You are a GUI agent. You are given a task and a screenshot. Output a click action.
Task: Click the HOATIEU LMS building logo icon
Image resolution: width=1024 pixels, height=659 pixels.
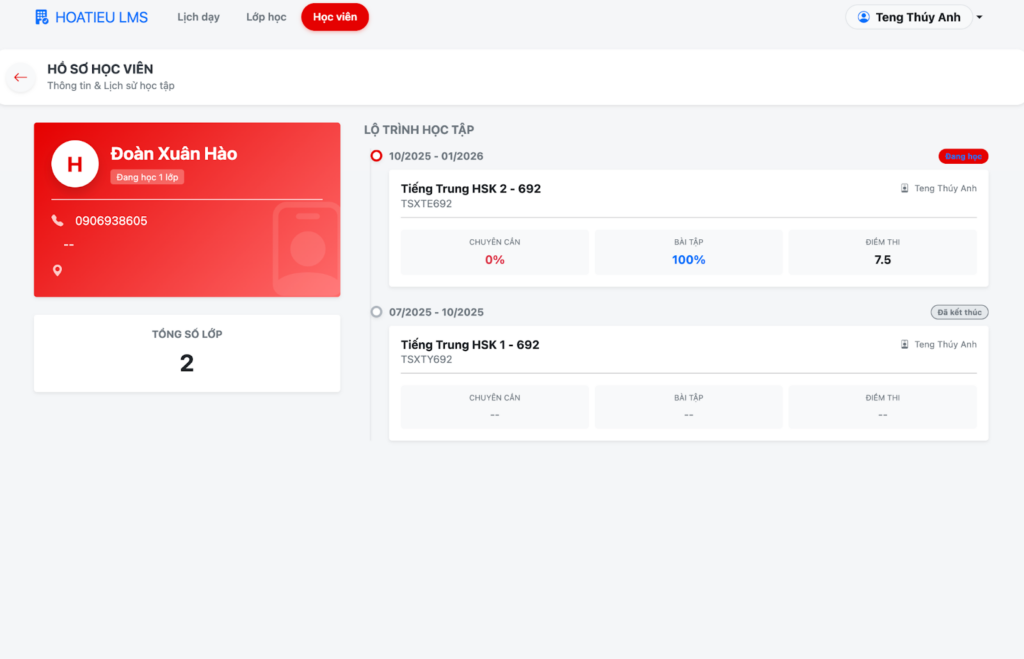coord(41,17)
